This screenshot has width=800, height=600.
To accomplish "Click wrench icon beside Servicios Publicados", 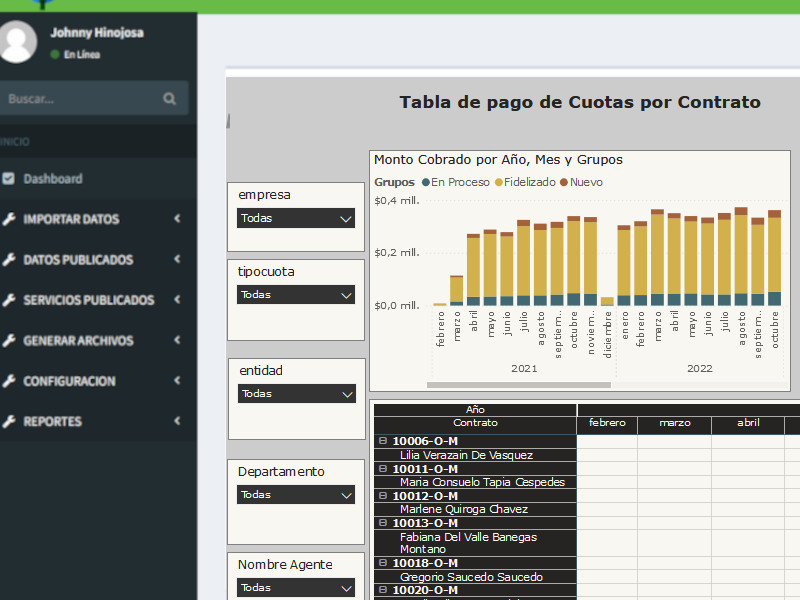I will tap(9, 300).
